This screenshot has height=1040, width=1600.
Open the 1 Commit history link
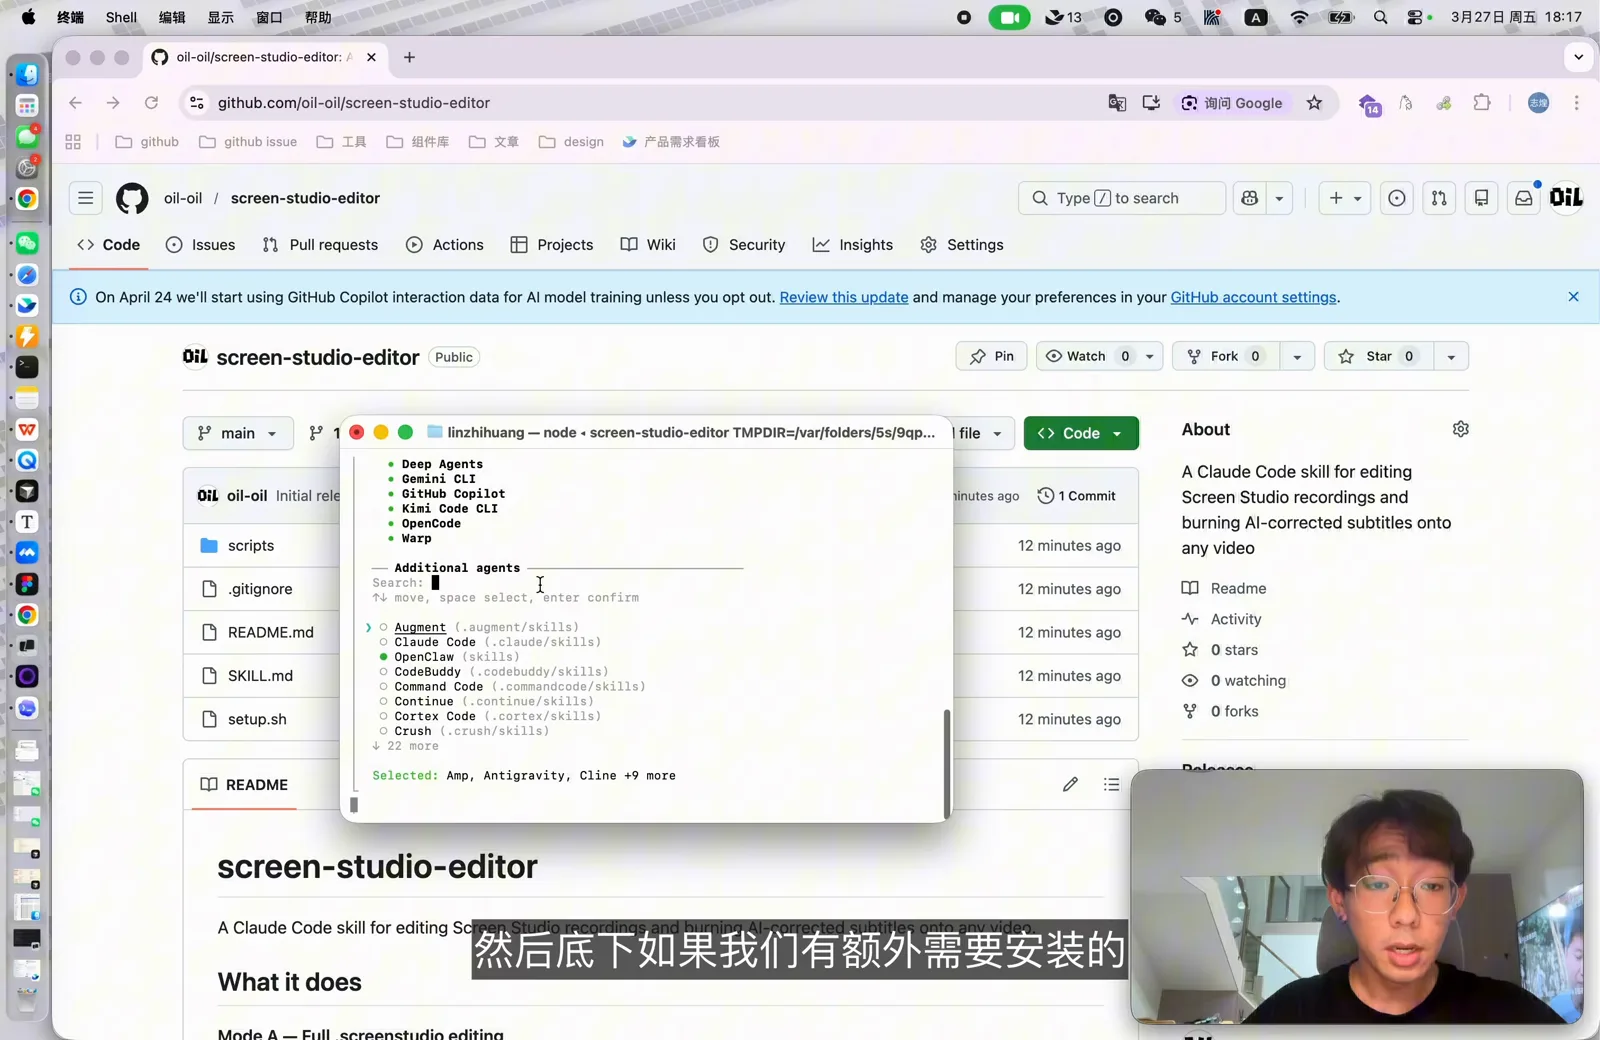[1077, 496]
